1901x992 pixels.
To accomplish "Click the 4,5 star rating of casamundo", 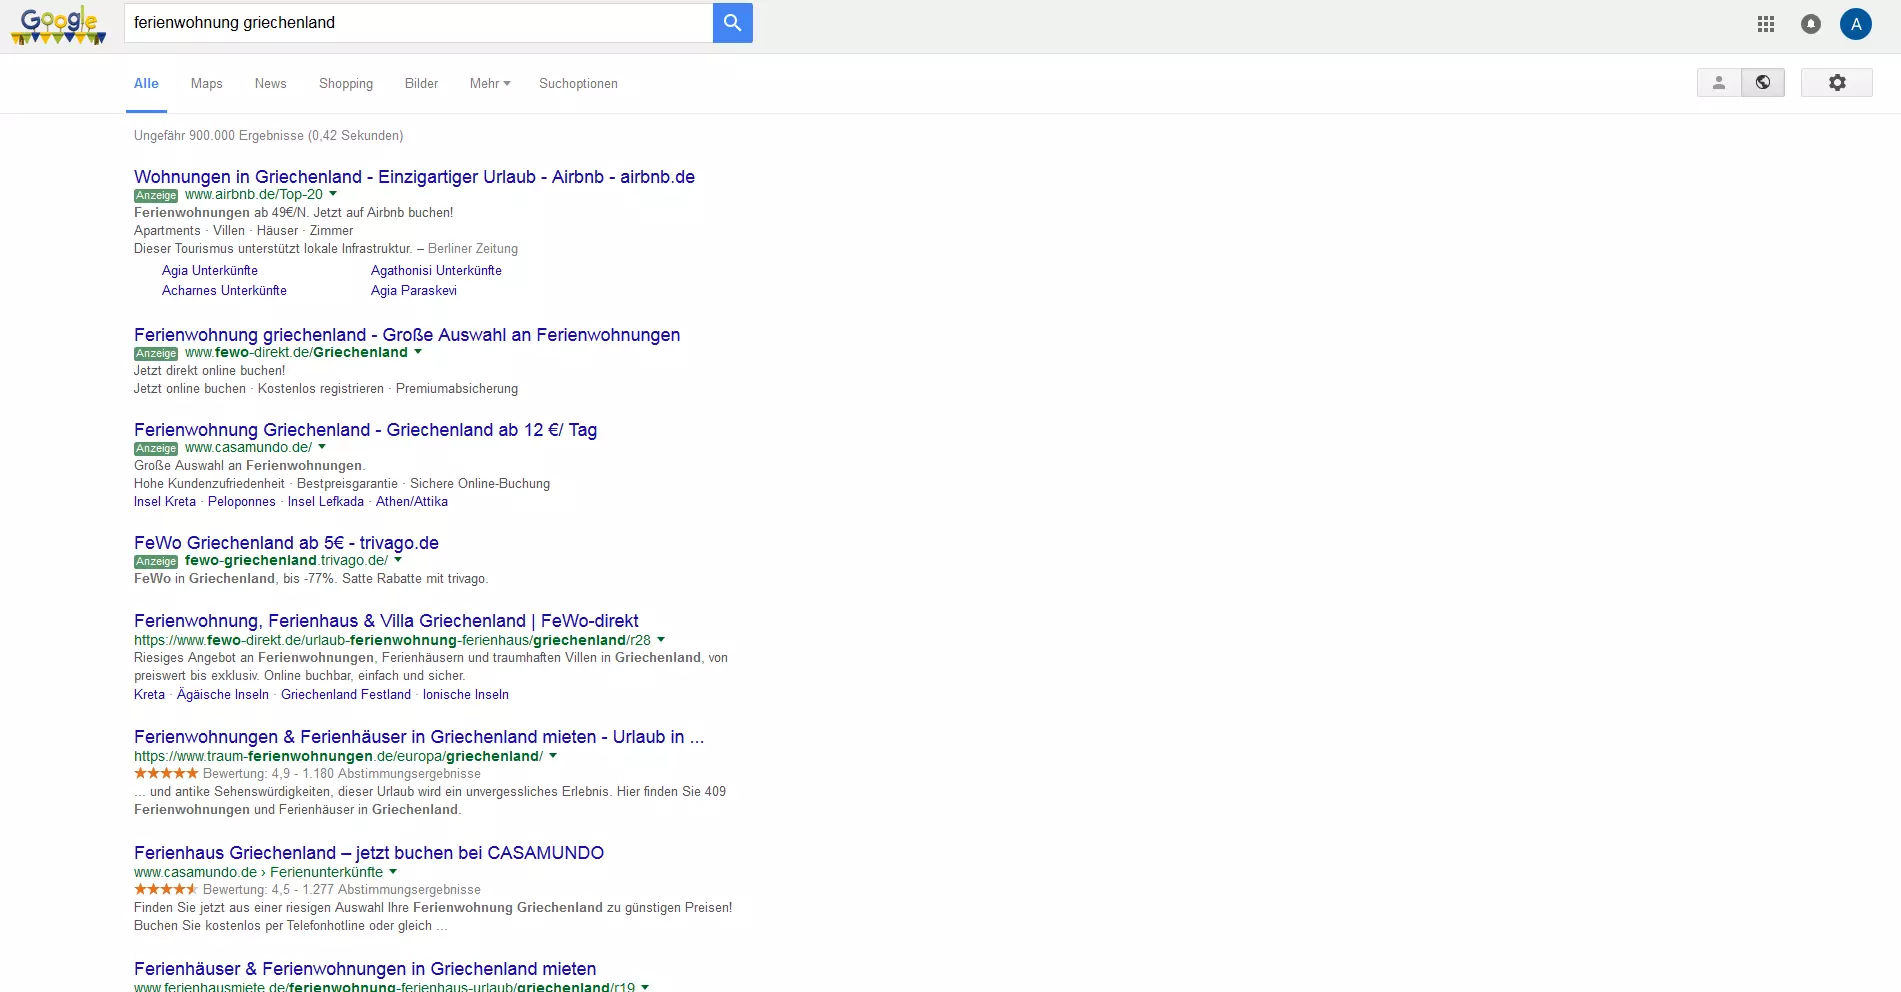I will pos(166,890).
